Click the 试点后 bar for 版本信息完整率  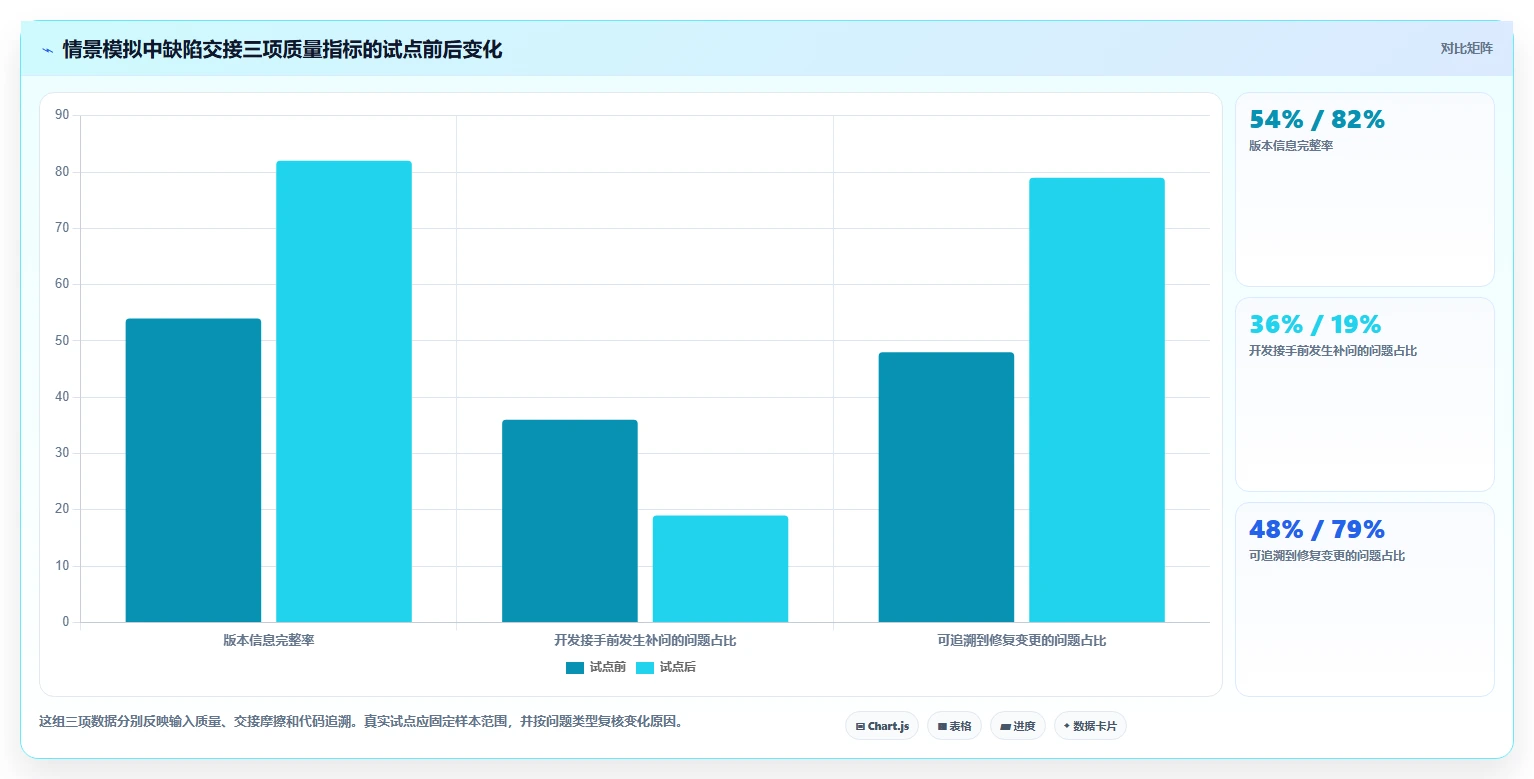(344, 391)
